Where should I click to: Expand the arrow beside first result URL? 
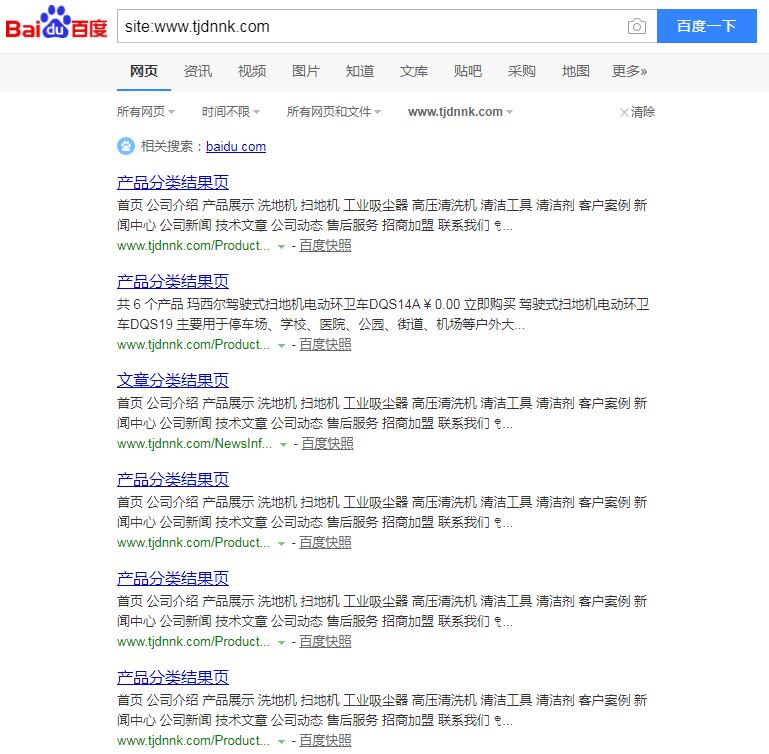(x=282, y=247)
